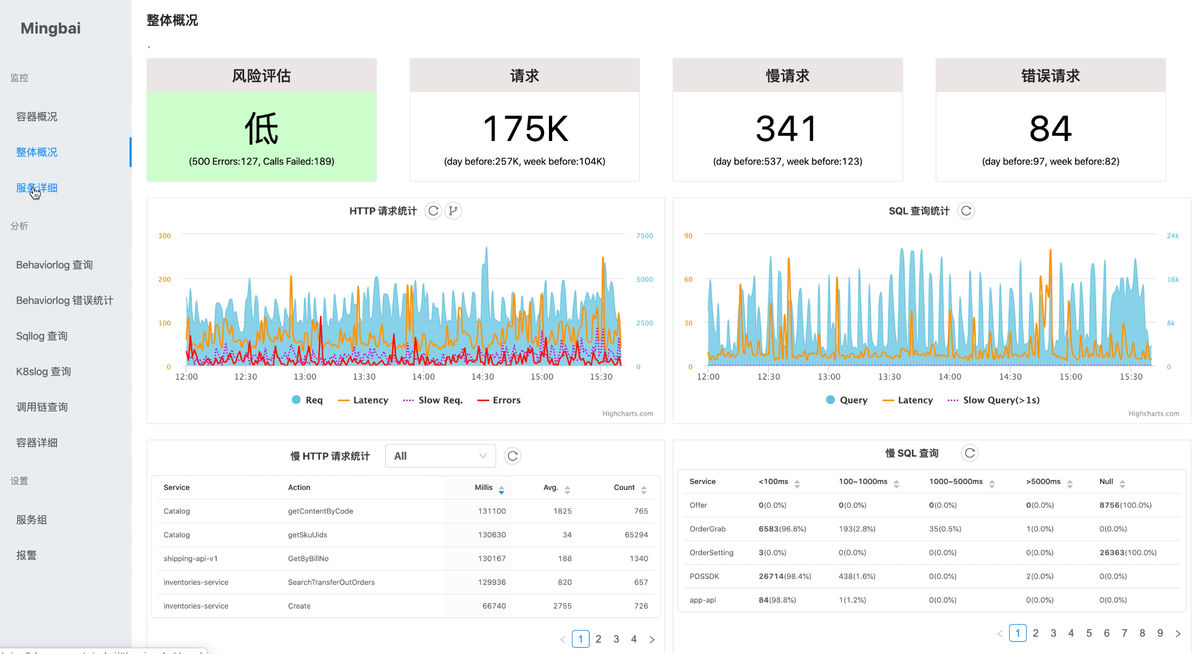Refresh the 慢 HTTP 请求统计 table
Screen dimensions: 1200x654
click(x=512, y=456)
